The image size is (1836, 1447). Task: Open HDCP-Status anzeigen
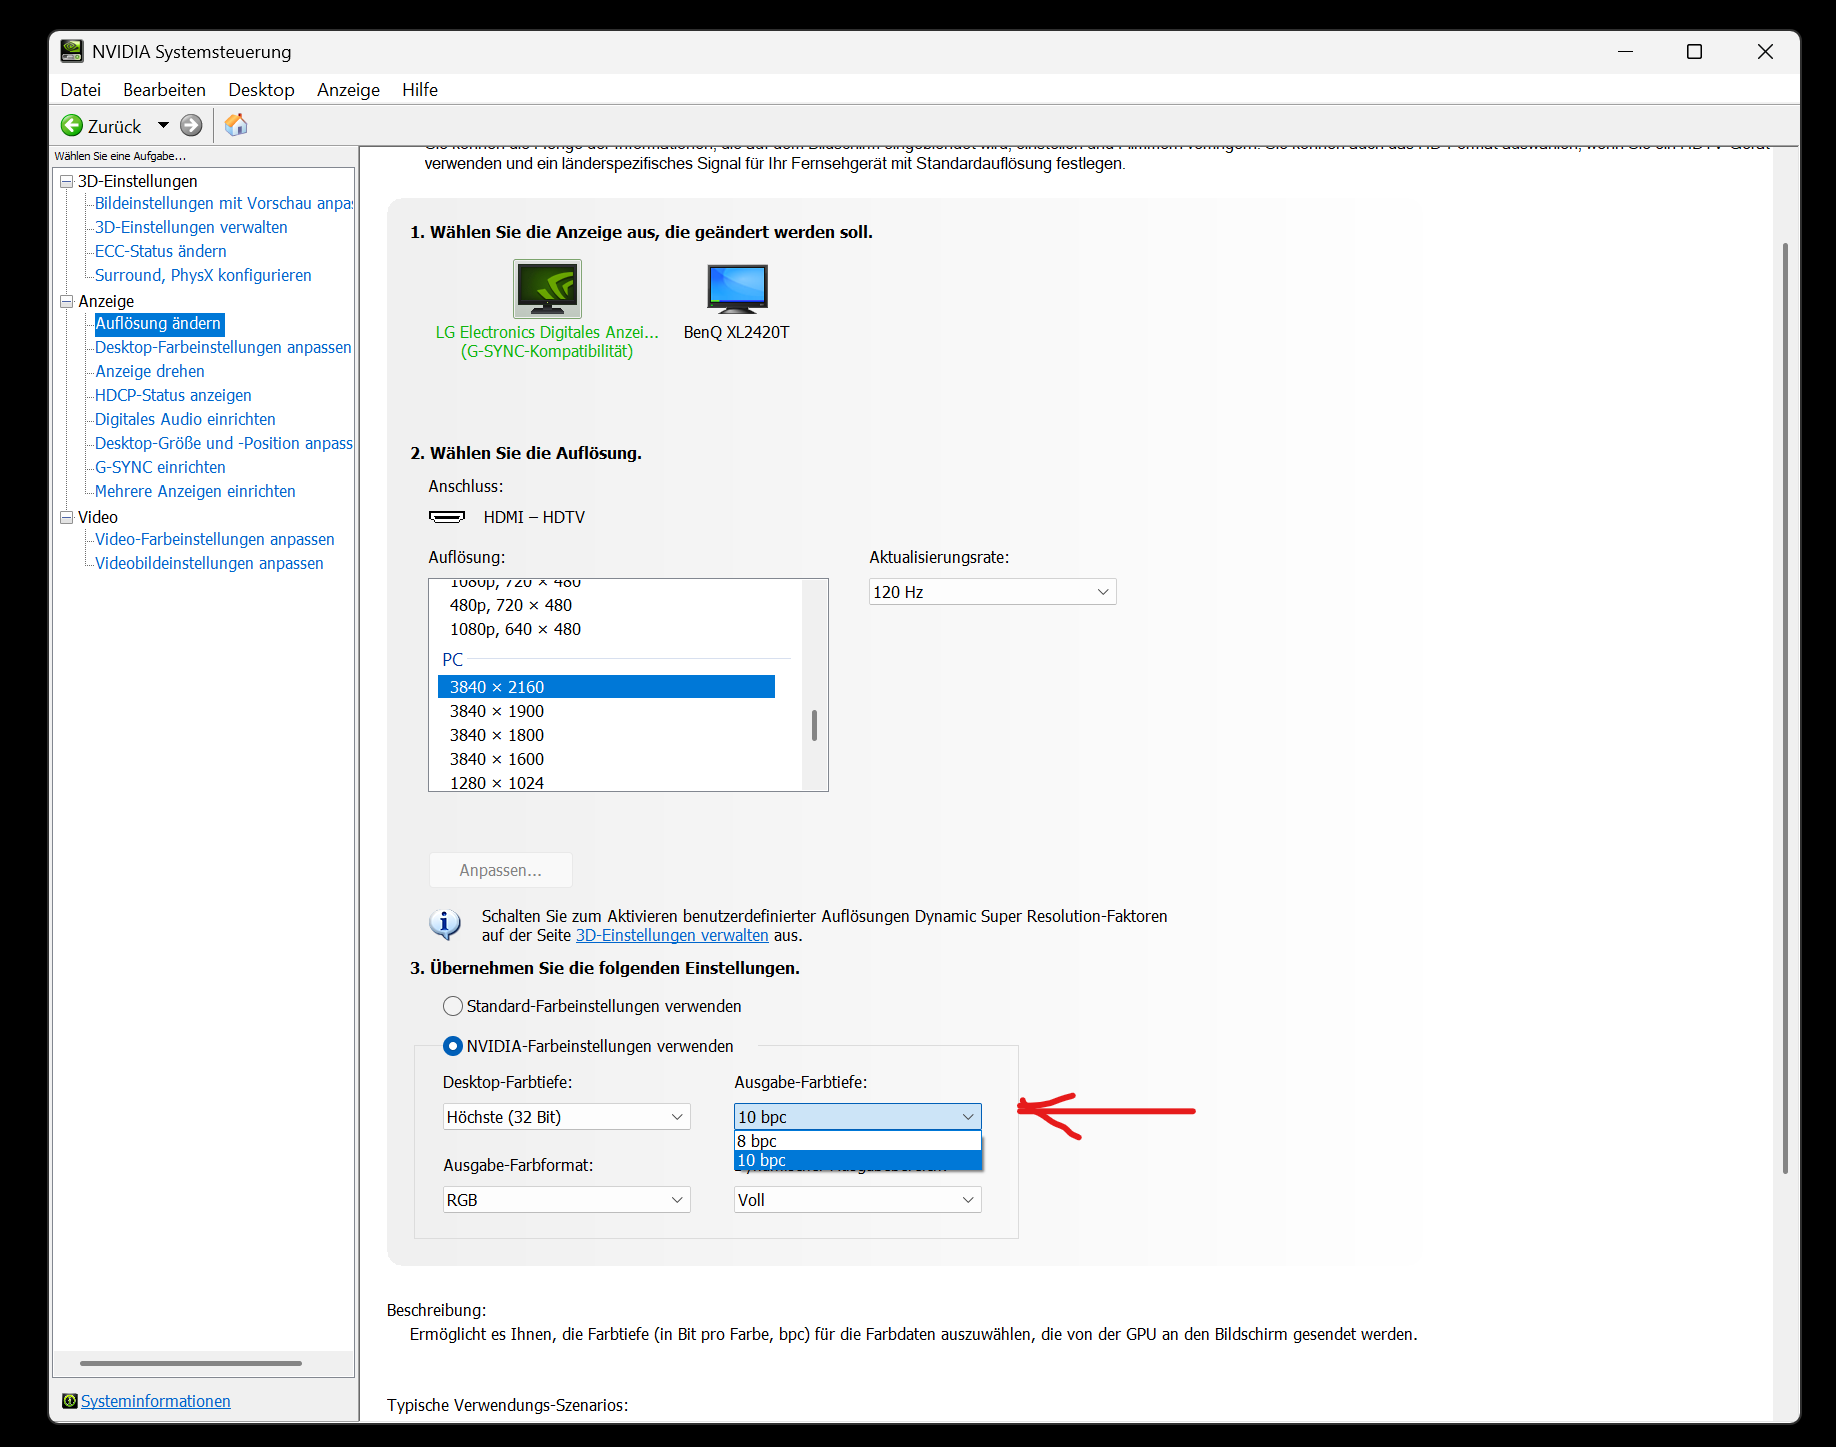pos(173,395)
